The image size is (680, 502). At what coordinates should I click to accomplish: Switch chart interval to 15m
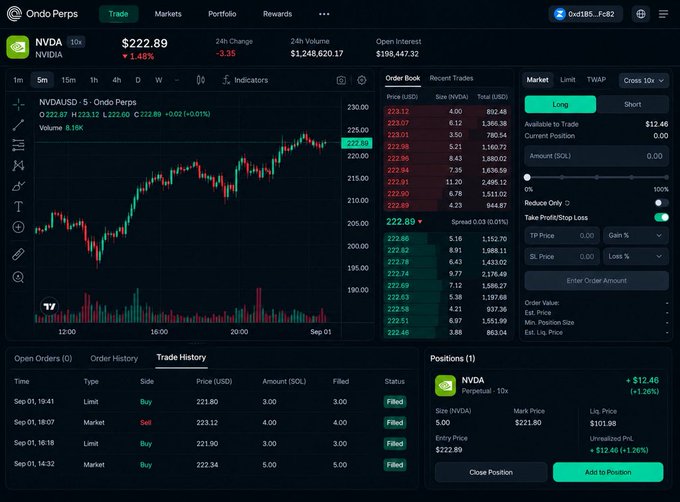coord(69,80)
